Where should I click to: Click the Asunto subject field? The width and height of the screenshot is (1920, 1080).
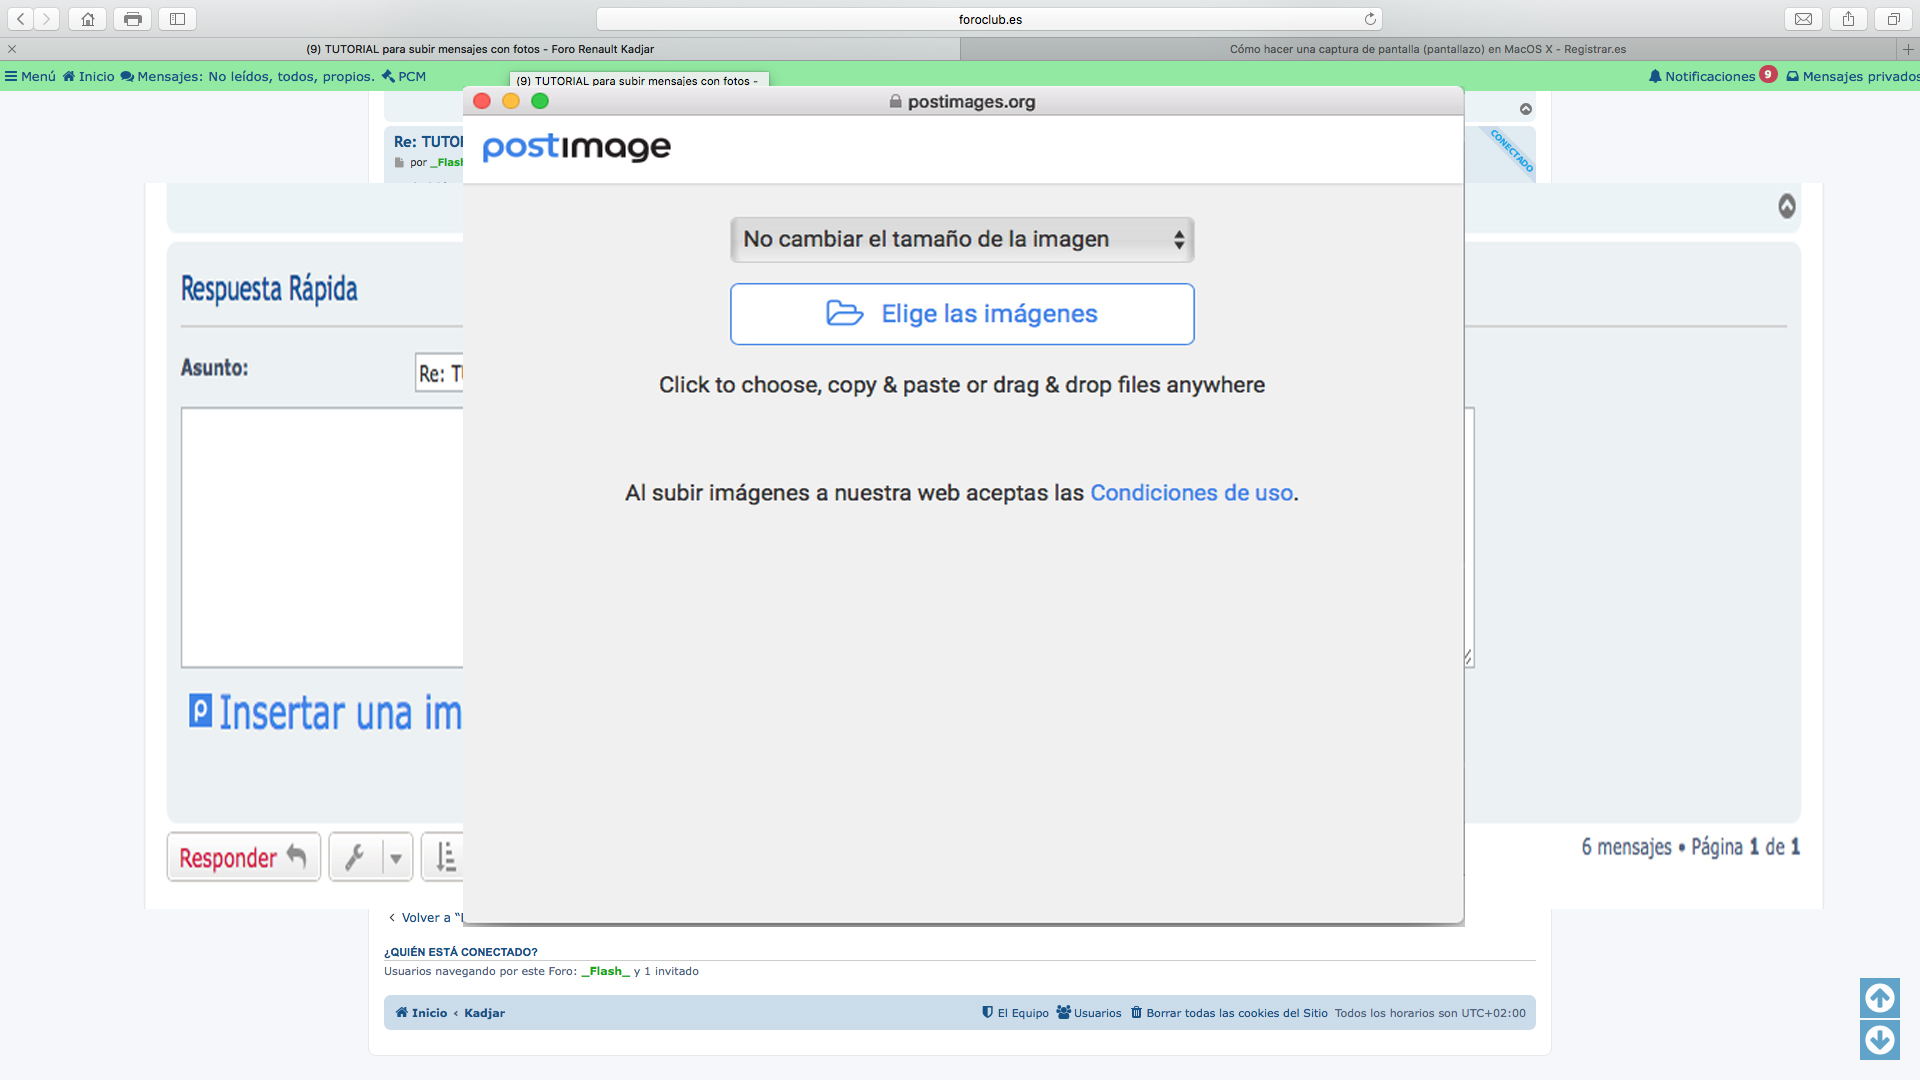pyautogui.click(x=440, y=373)
